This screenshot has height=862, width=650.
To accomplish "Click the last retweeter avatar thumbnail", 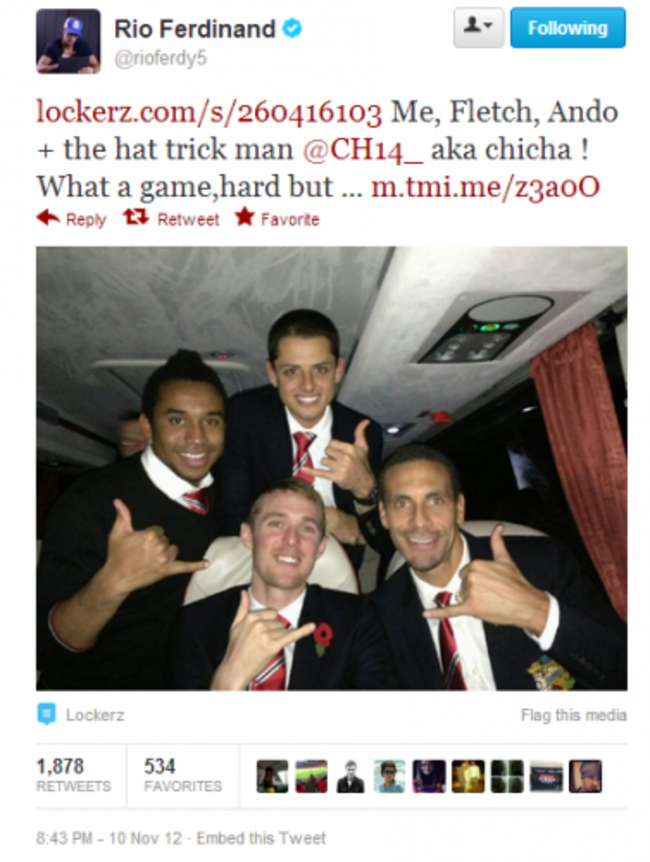I will pos(585,776).
